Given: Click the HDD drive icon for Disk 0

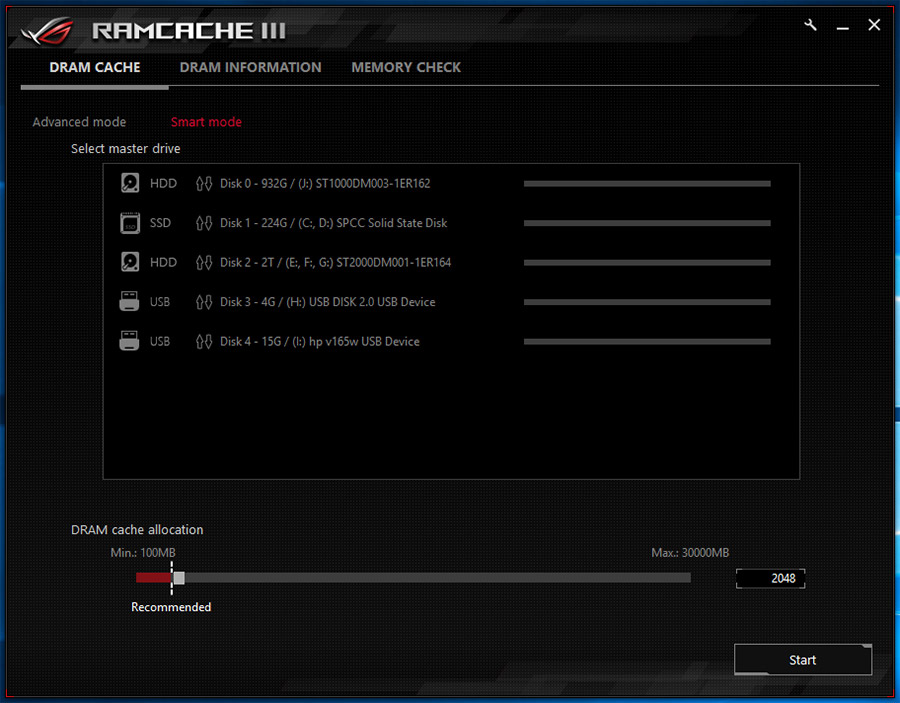Looking at the screenshot, I should click(130, 183).
